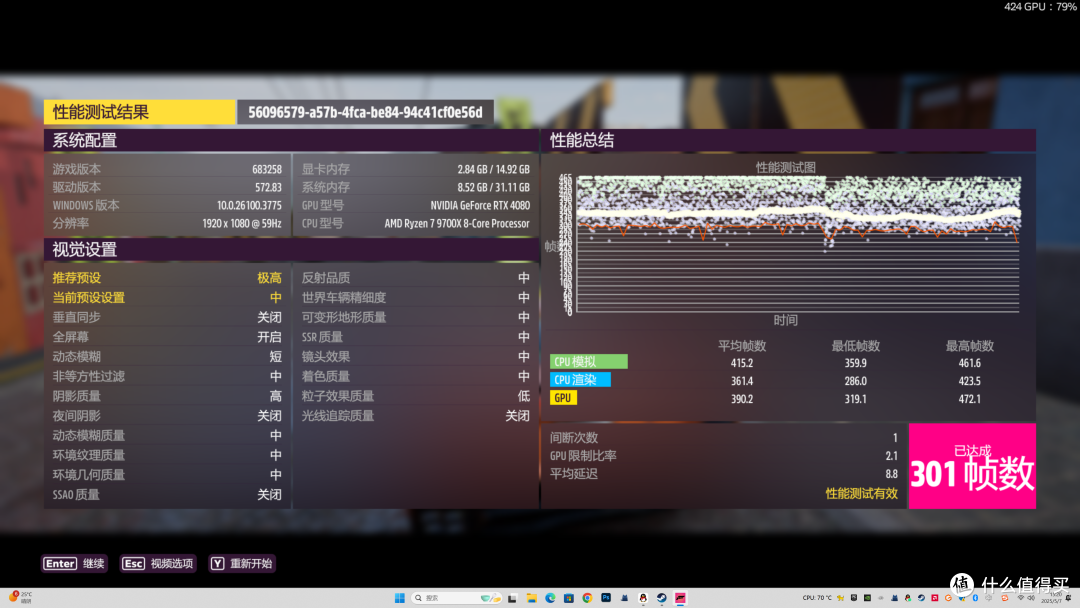Open File Explorer from the taskbar
The height and width of the screenshot is (608, 1080).
[x=531, y=598]
